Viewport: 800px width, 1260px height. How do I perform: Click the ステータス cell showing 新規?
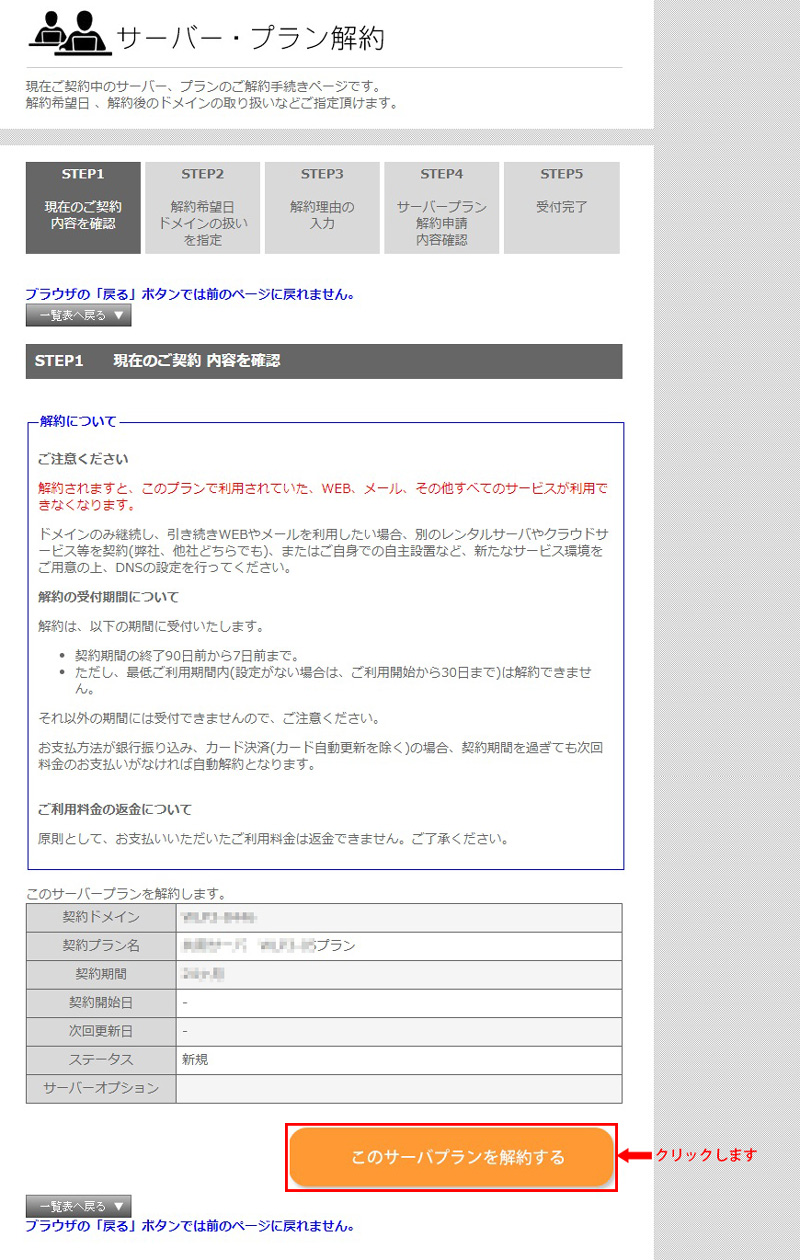click(x=398, y=1059)
